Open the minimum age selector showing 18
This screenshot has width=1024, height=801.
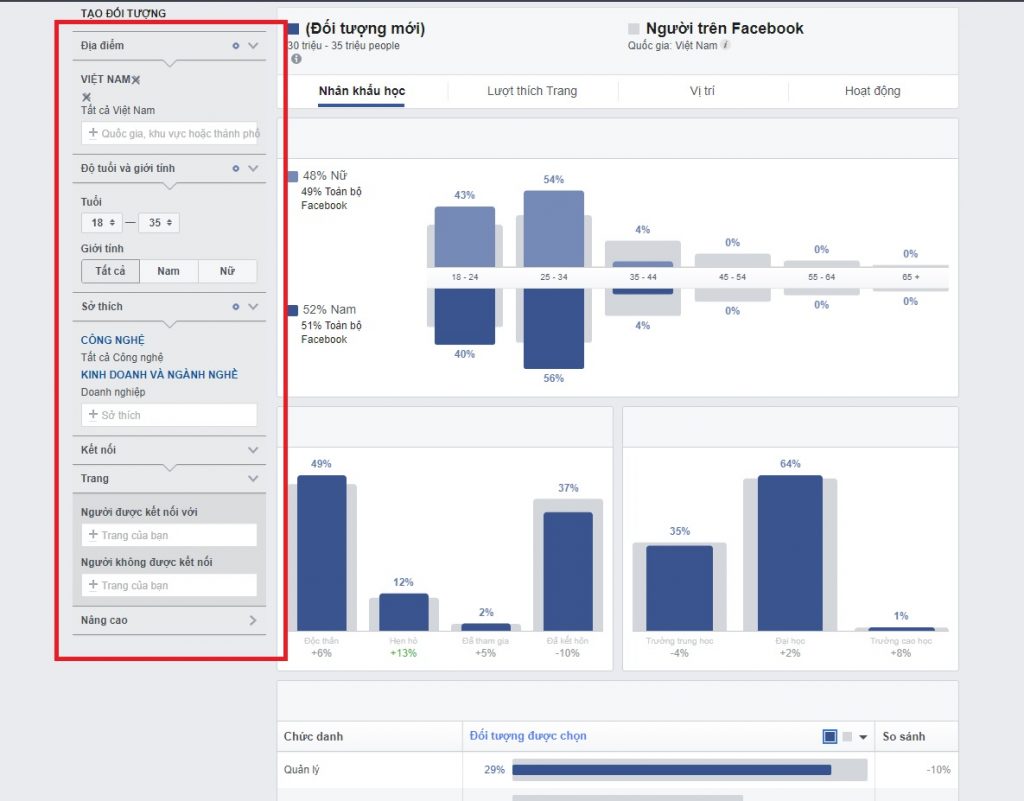102,223
